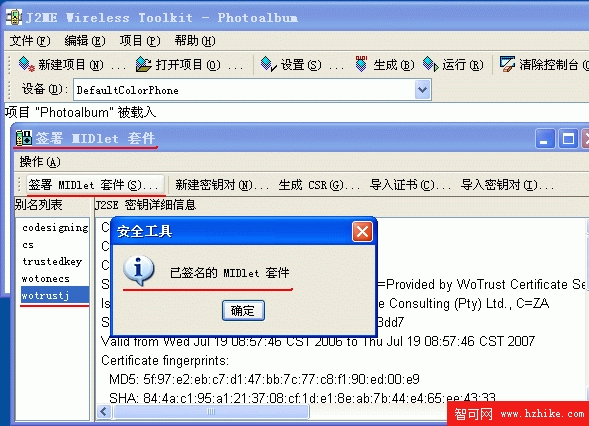Select the codesigning alias in the list
This screenshot has width=589, height=426.
pos(55,228)
